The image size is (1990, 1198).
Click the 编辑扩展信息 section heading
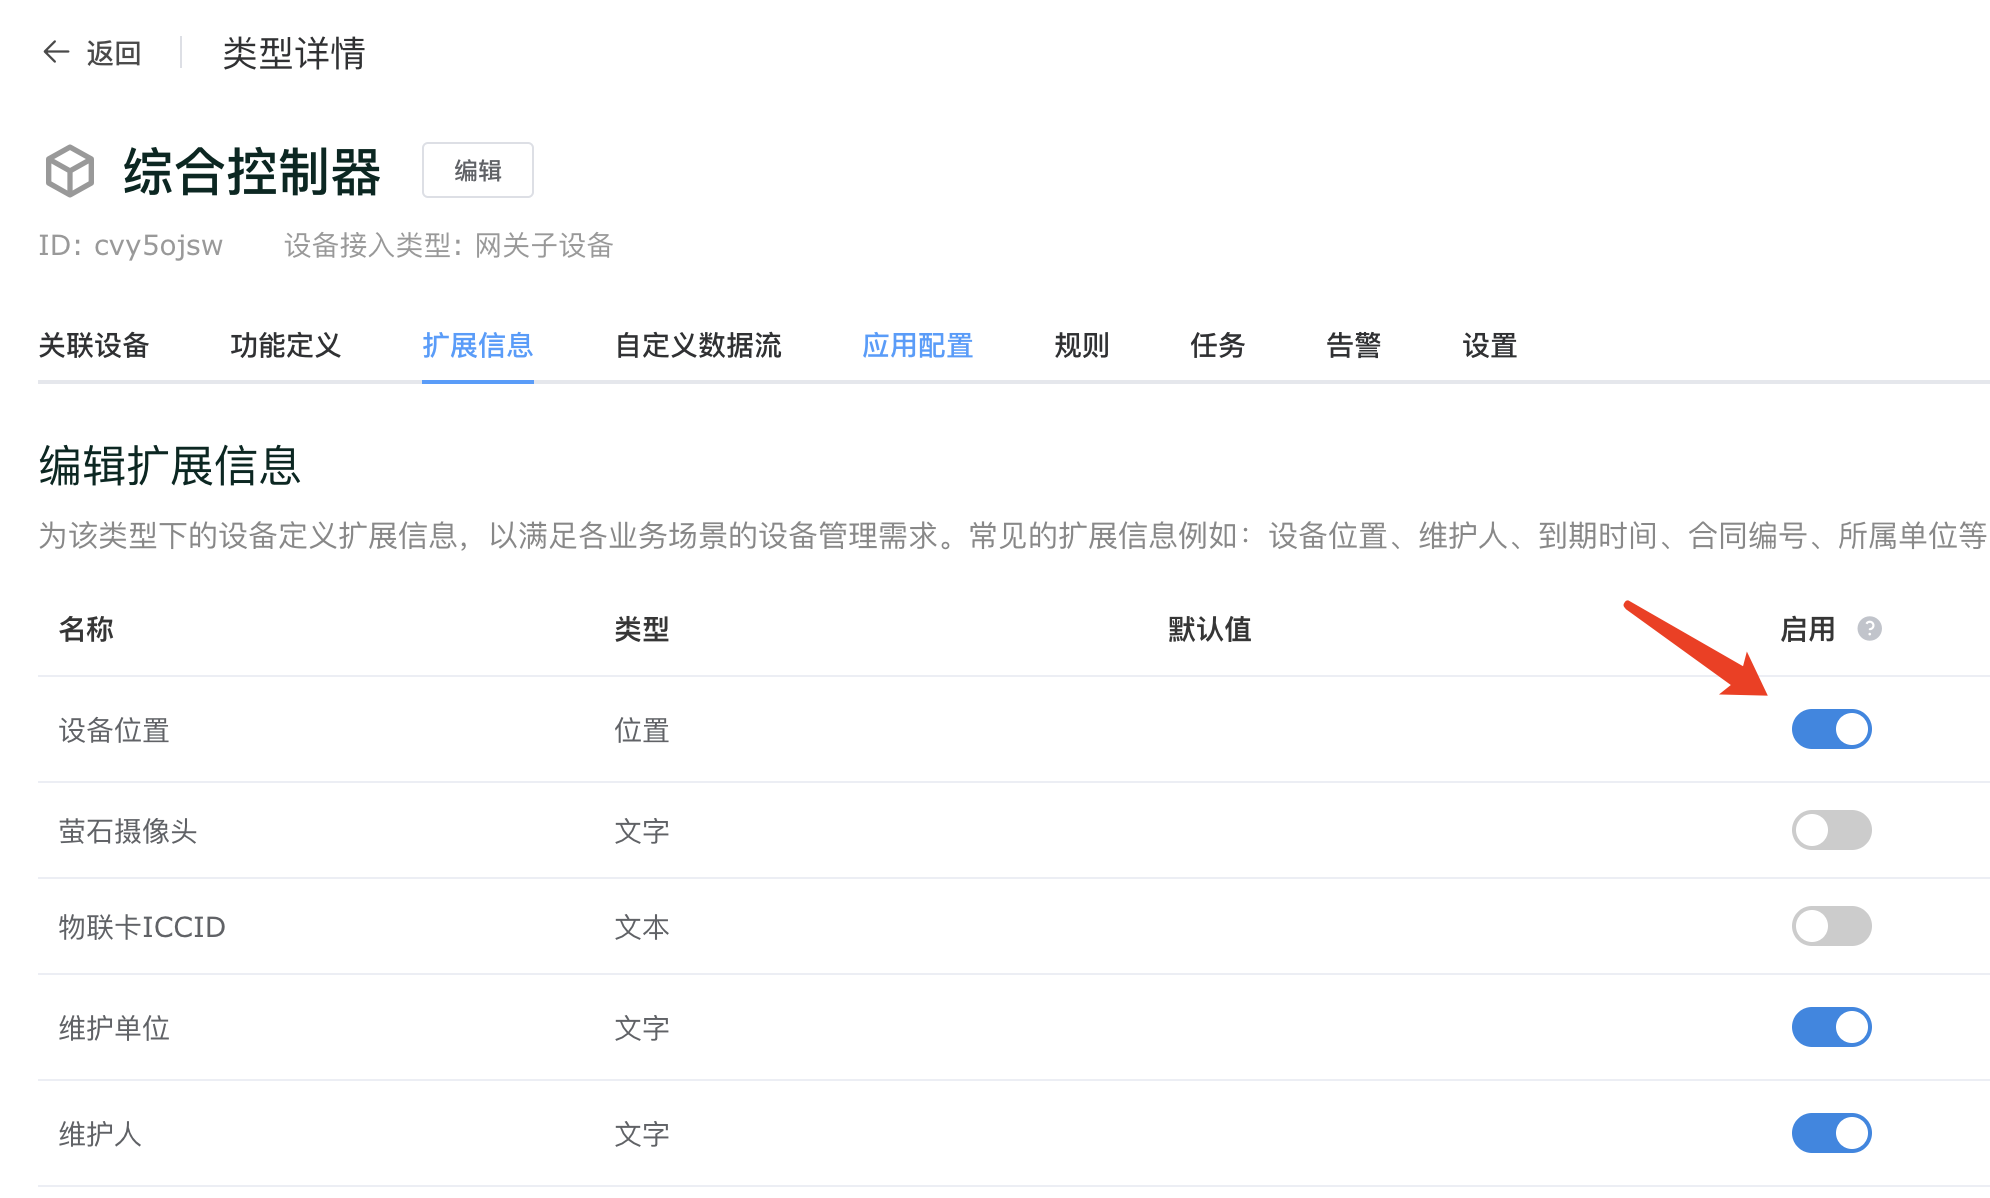click(170, 466)
